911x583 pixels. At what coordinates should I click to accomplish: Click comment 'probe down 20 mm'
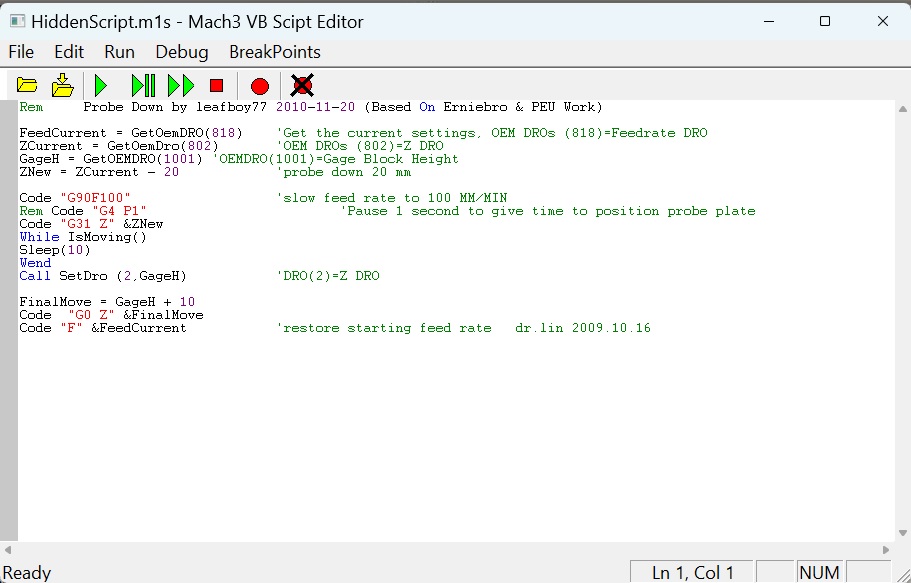coord(343,172)
